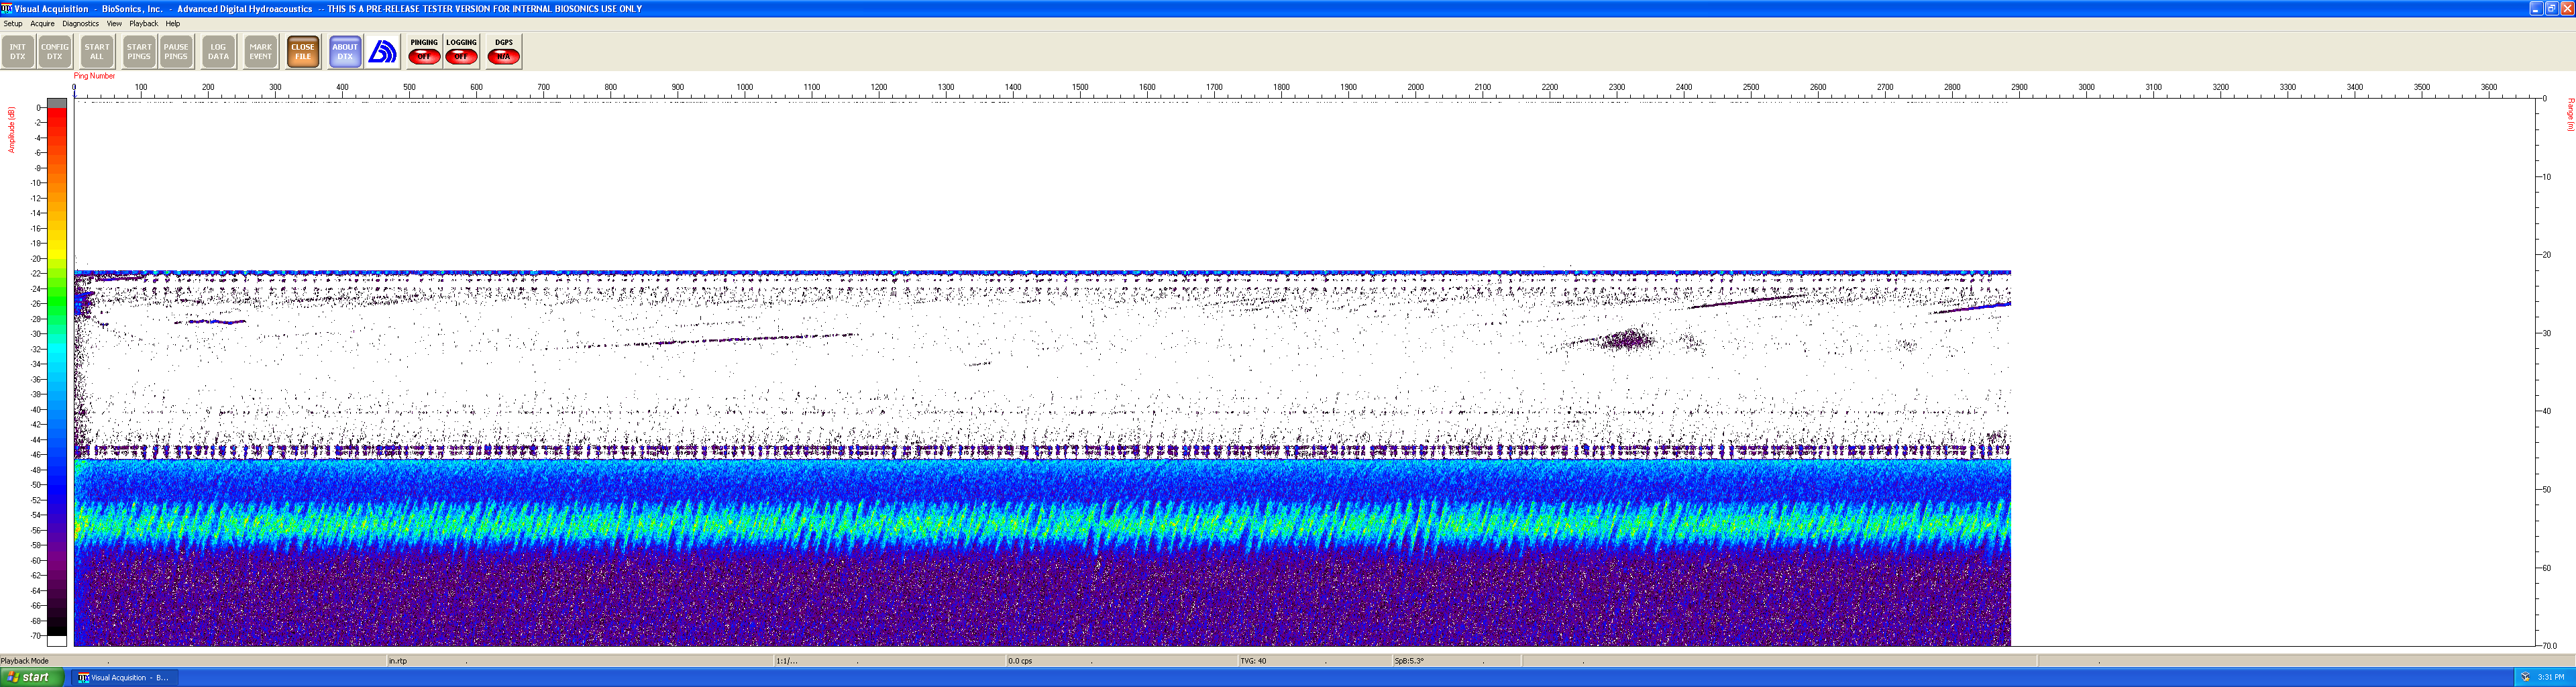Open the ABOUT DTX dialog
Screen dimensions: 2576x687
(345, 52)
